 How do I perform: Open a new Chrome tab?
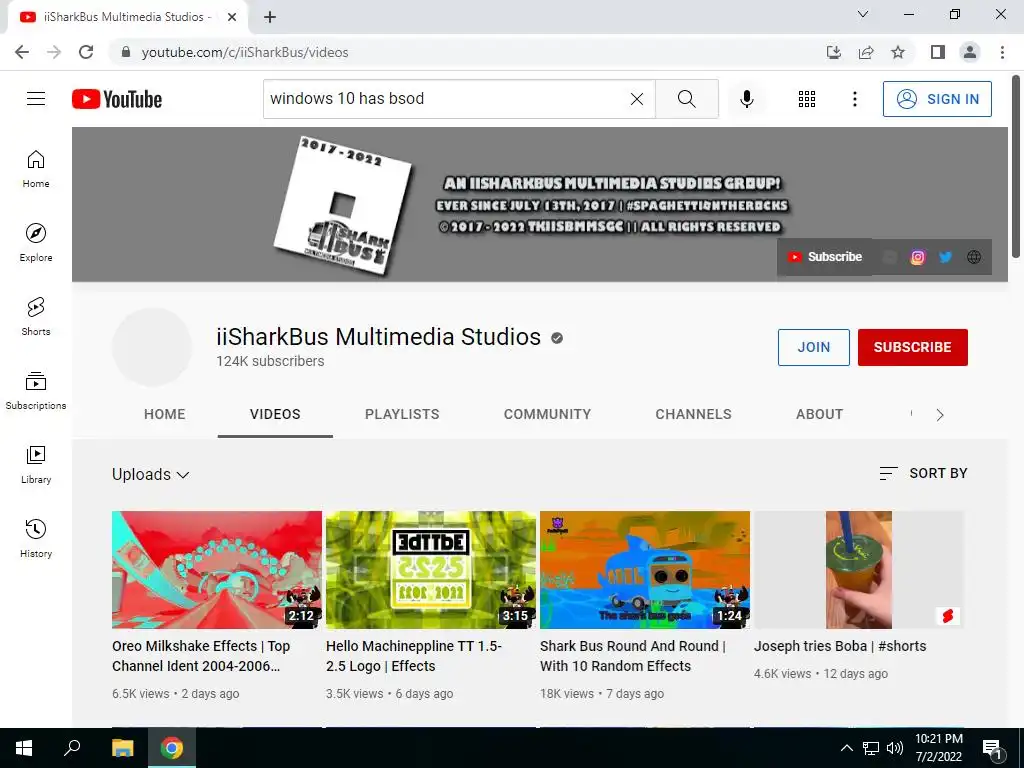point(270,17)
